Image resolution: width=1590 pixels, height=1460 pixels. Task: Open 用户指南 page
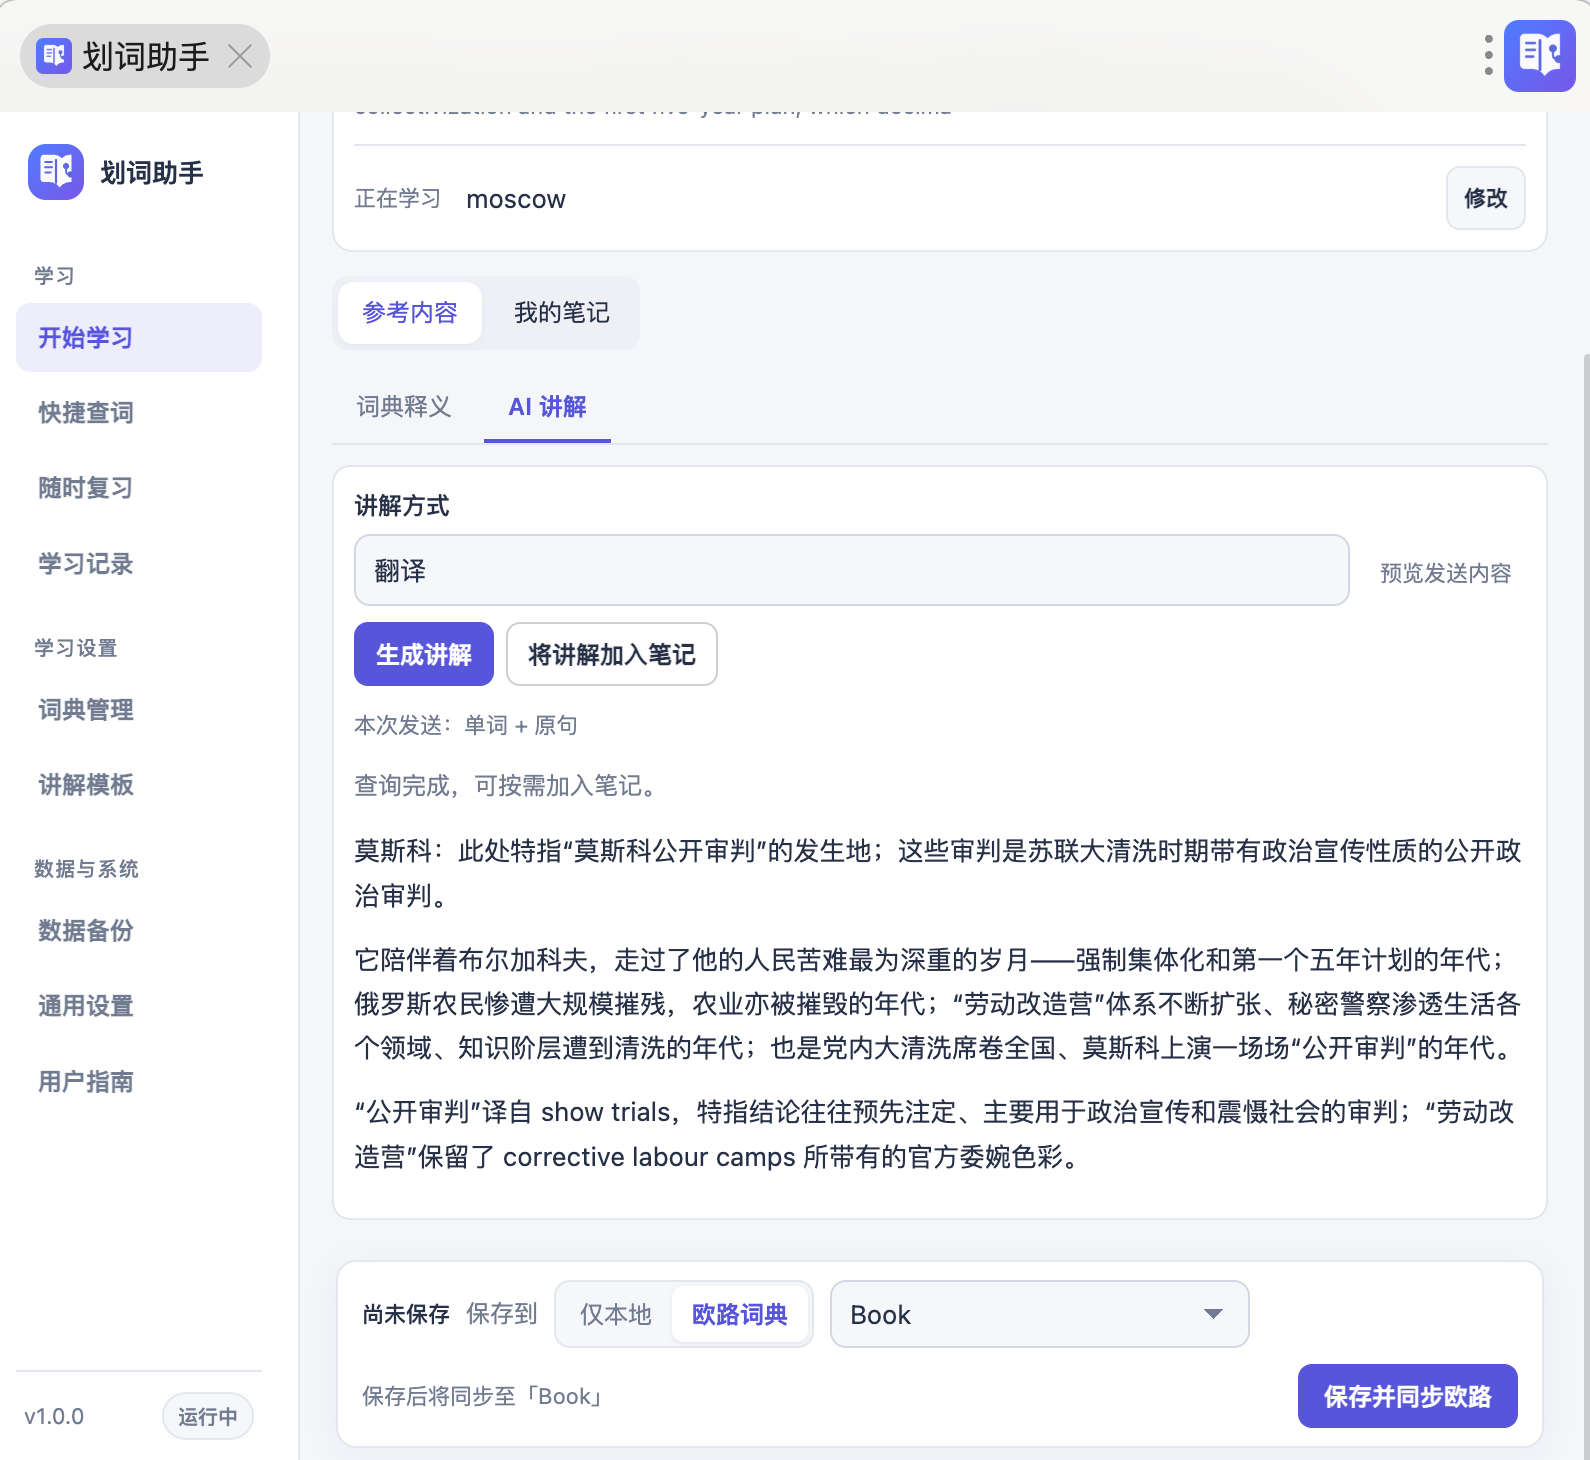[x=139, y=1081]
